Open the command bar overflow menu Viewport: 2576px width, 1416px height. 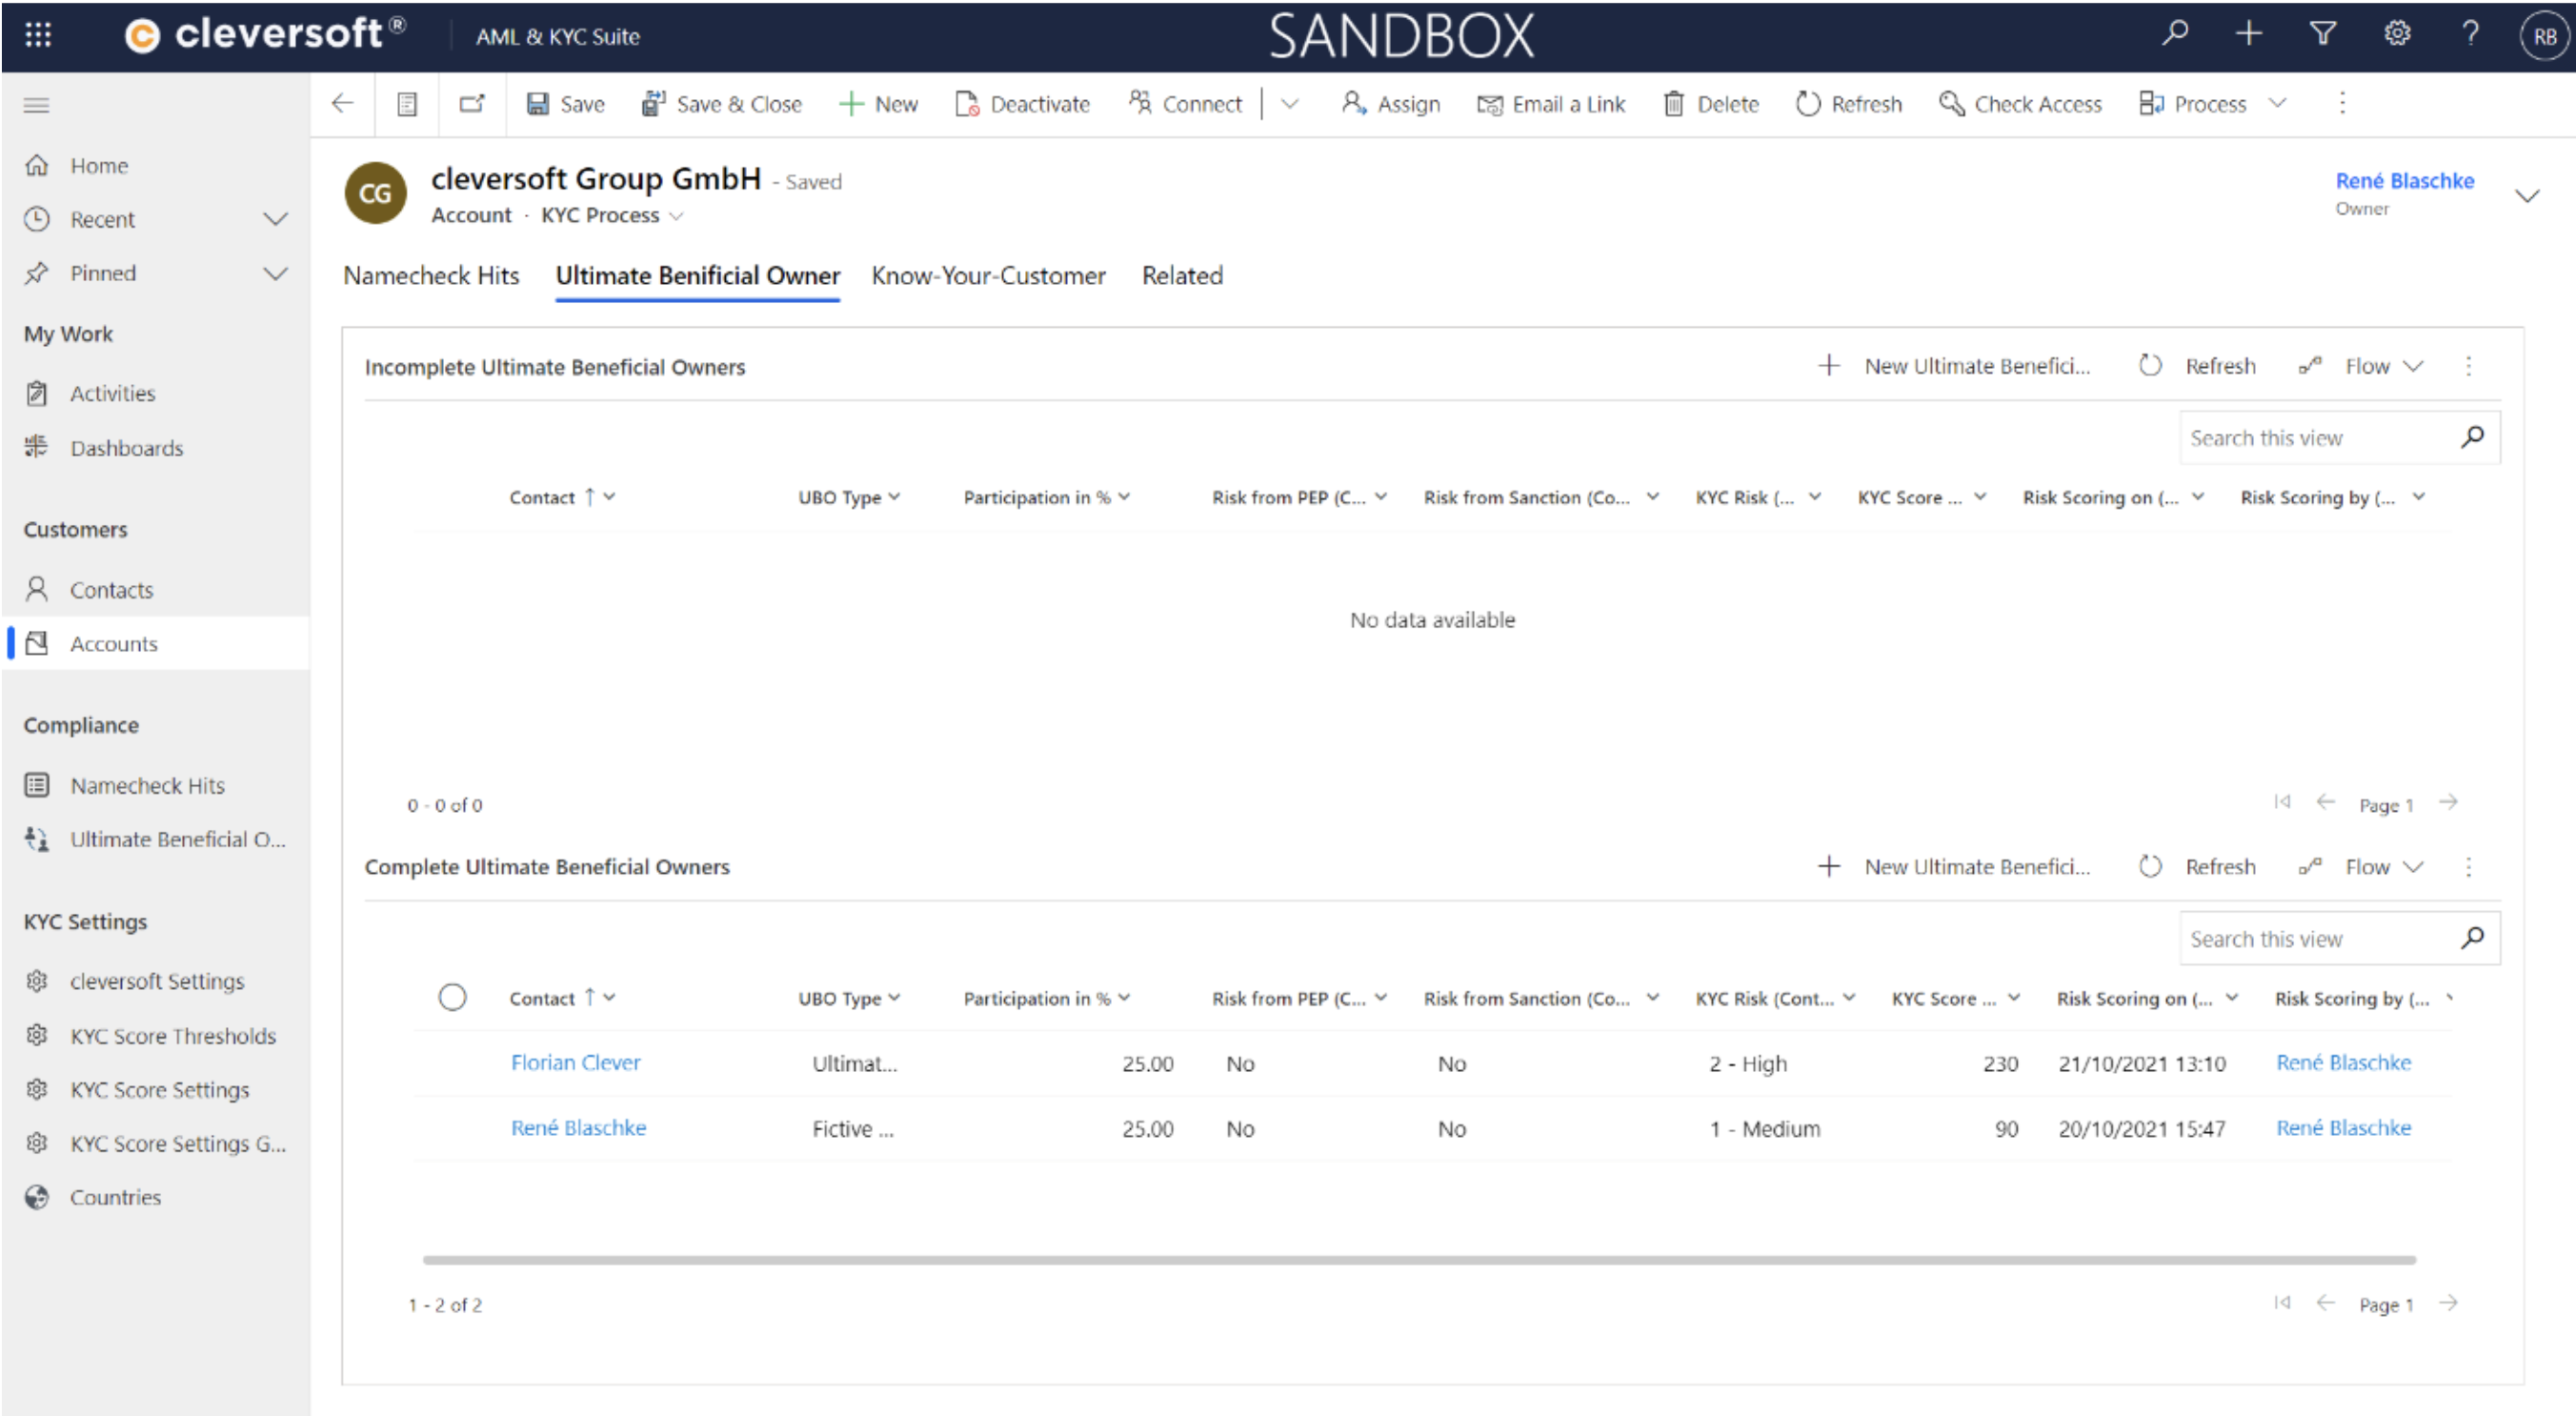tap(2342, 103)
